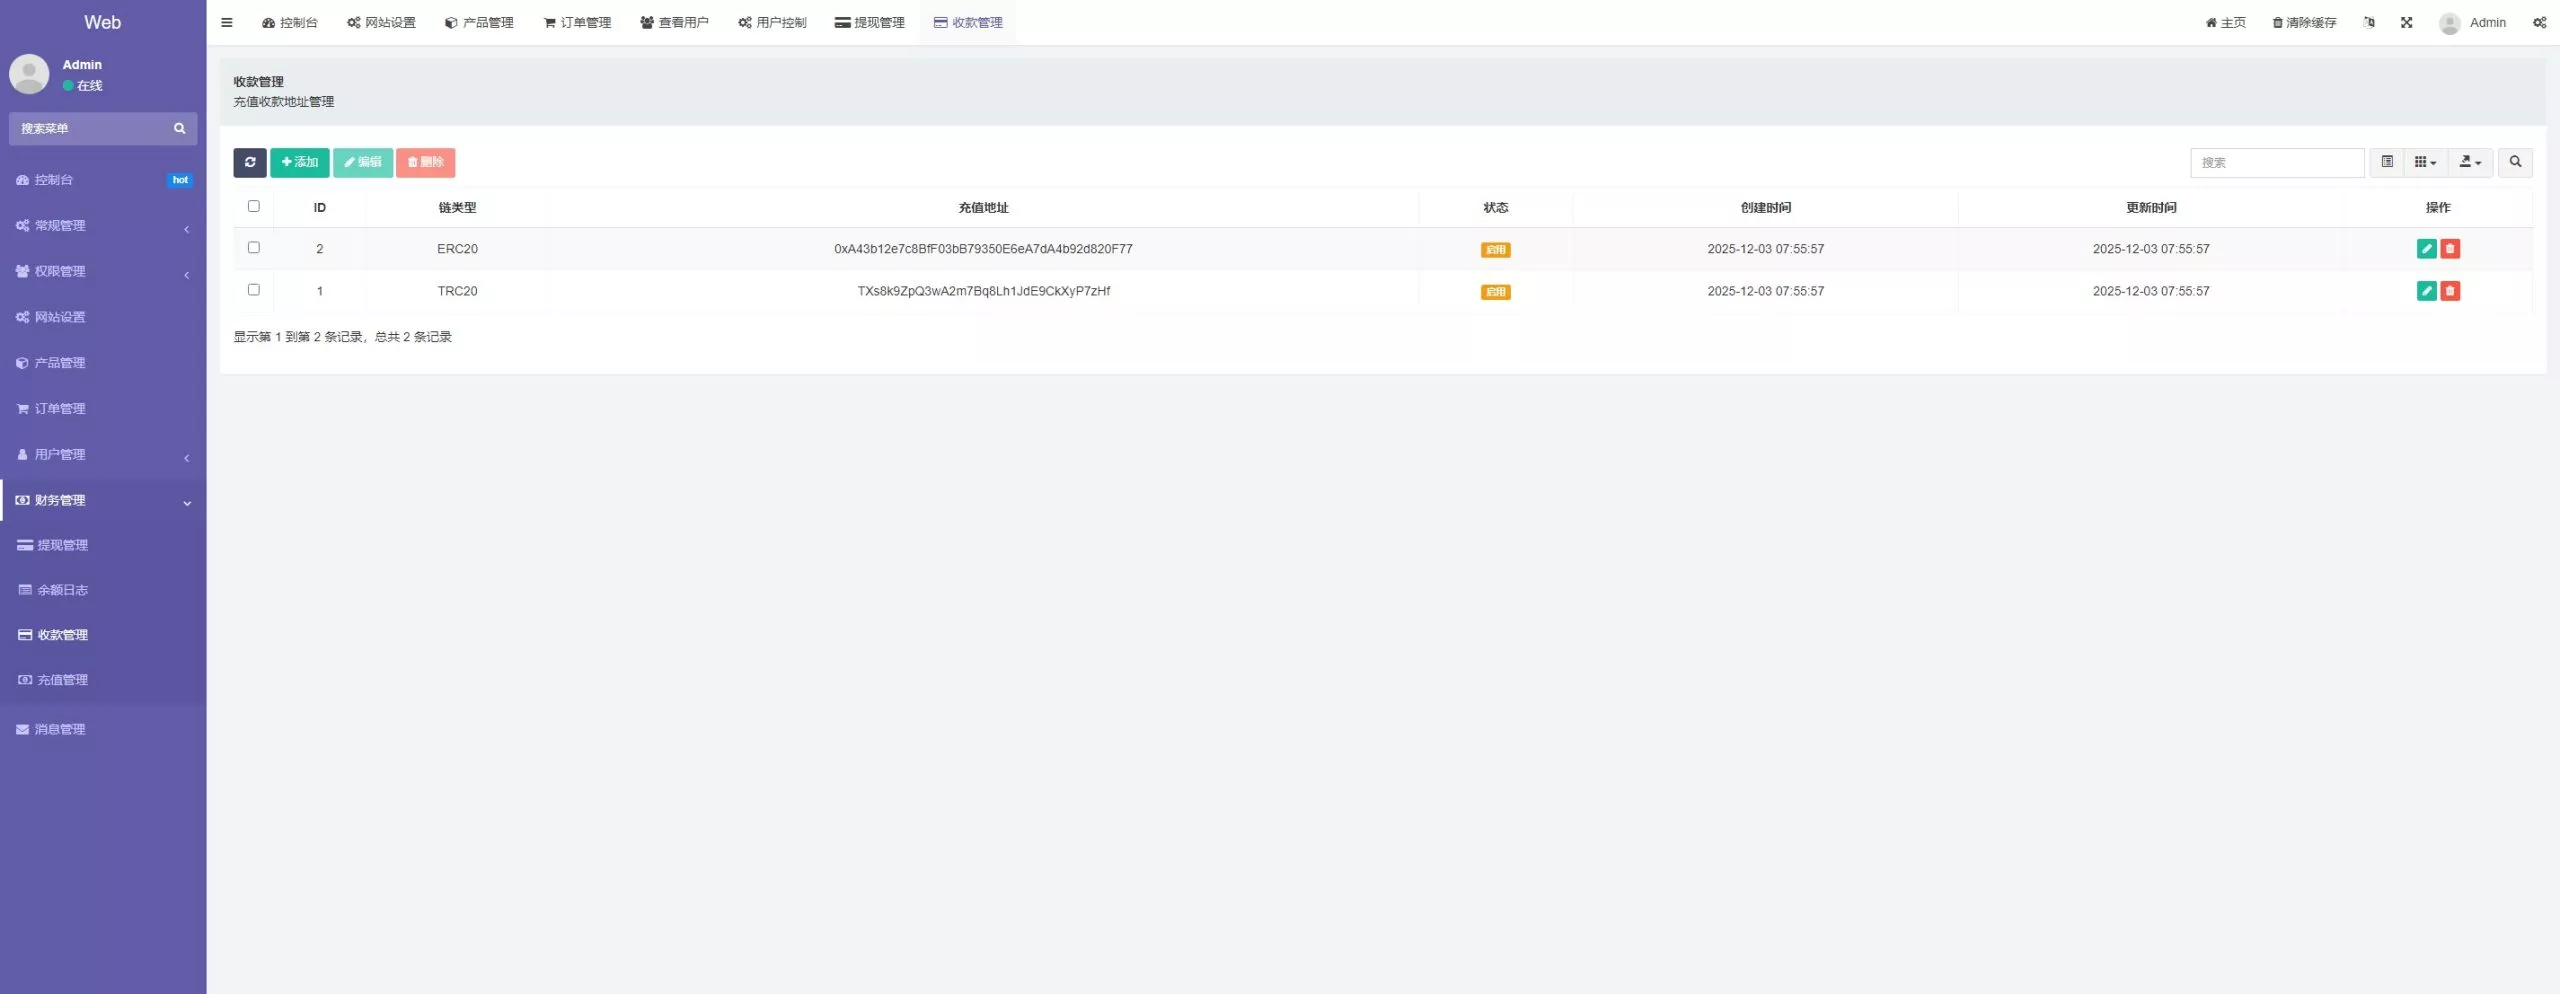
Task: Switch to 控制台 tab in top bar
Action: 290,22
